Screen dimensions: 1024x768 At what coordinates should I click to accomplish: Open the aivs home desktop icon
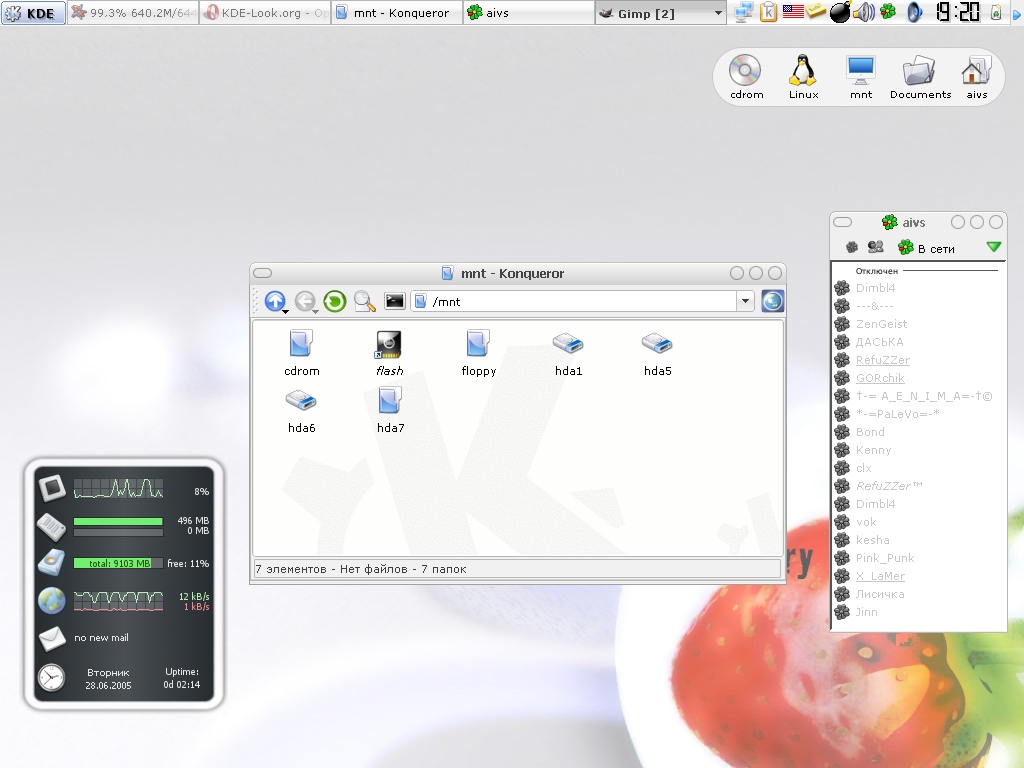coord(976,76)
